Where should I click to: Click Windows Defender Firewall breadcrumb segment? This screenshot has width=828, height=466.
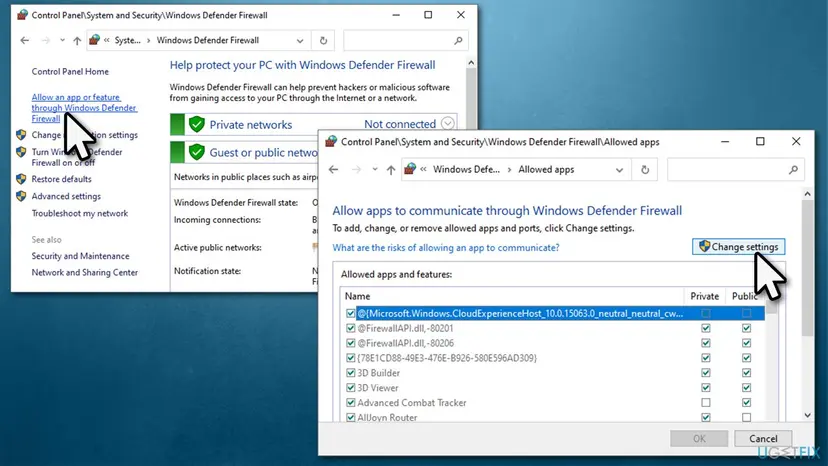[208, 40]
